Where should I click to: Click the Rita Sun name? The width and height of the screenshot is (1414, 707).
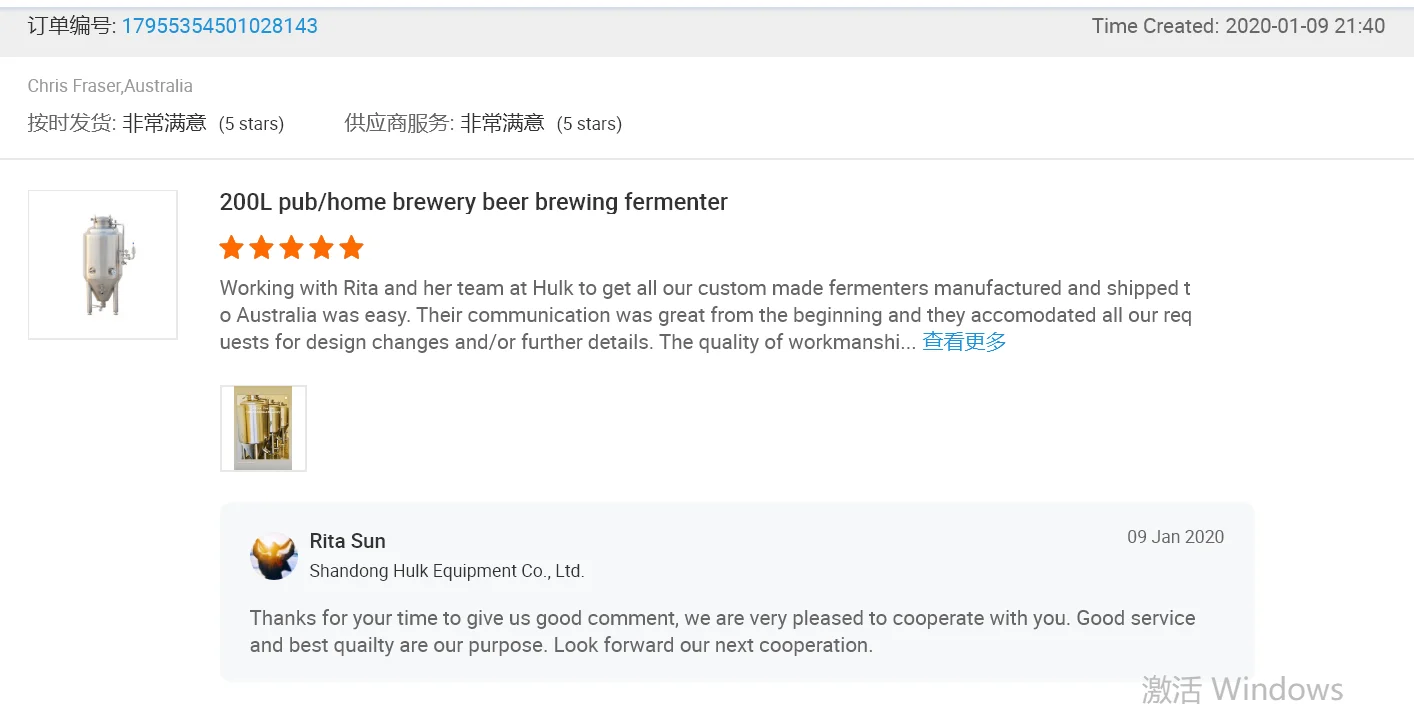click(347, 541)
